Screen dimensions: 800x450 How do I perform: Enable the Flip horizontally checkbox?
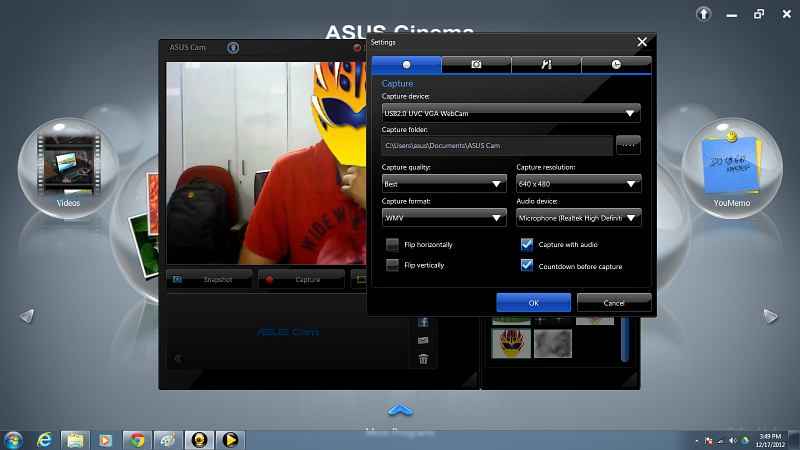tap(392, 245)
